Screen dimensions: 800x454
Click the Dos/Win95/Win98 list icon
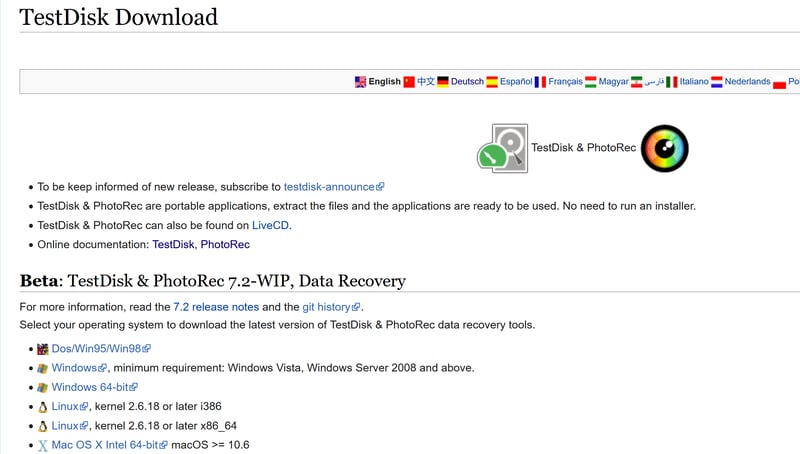click(43, 349)
